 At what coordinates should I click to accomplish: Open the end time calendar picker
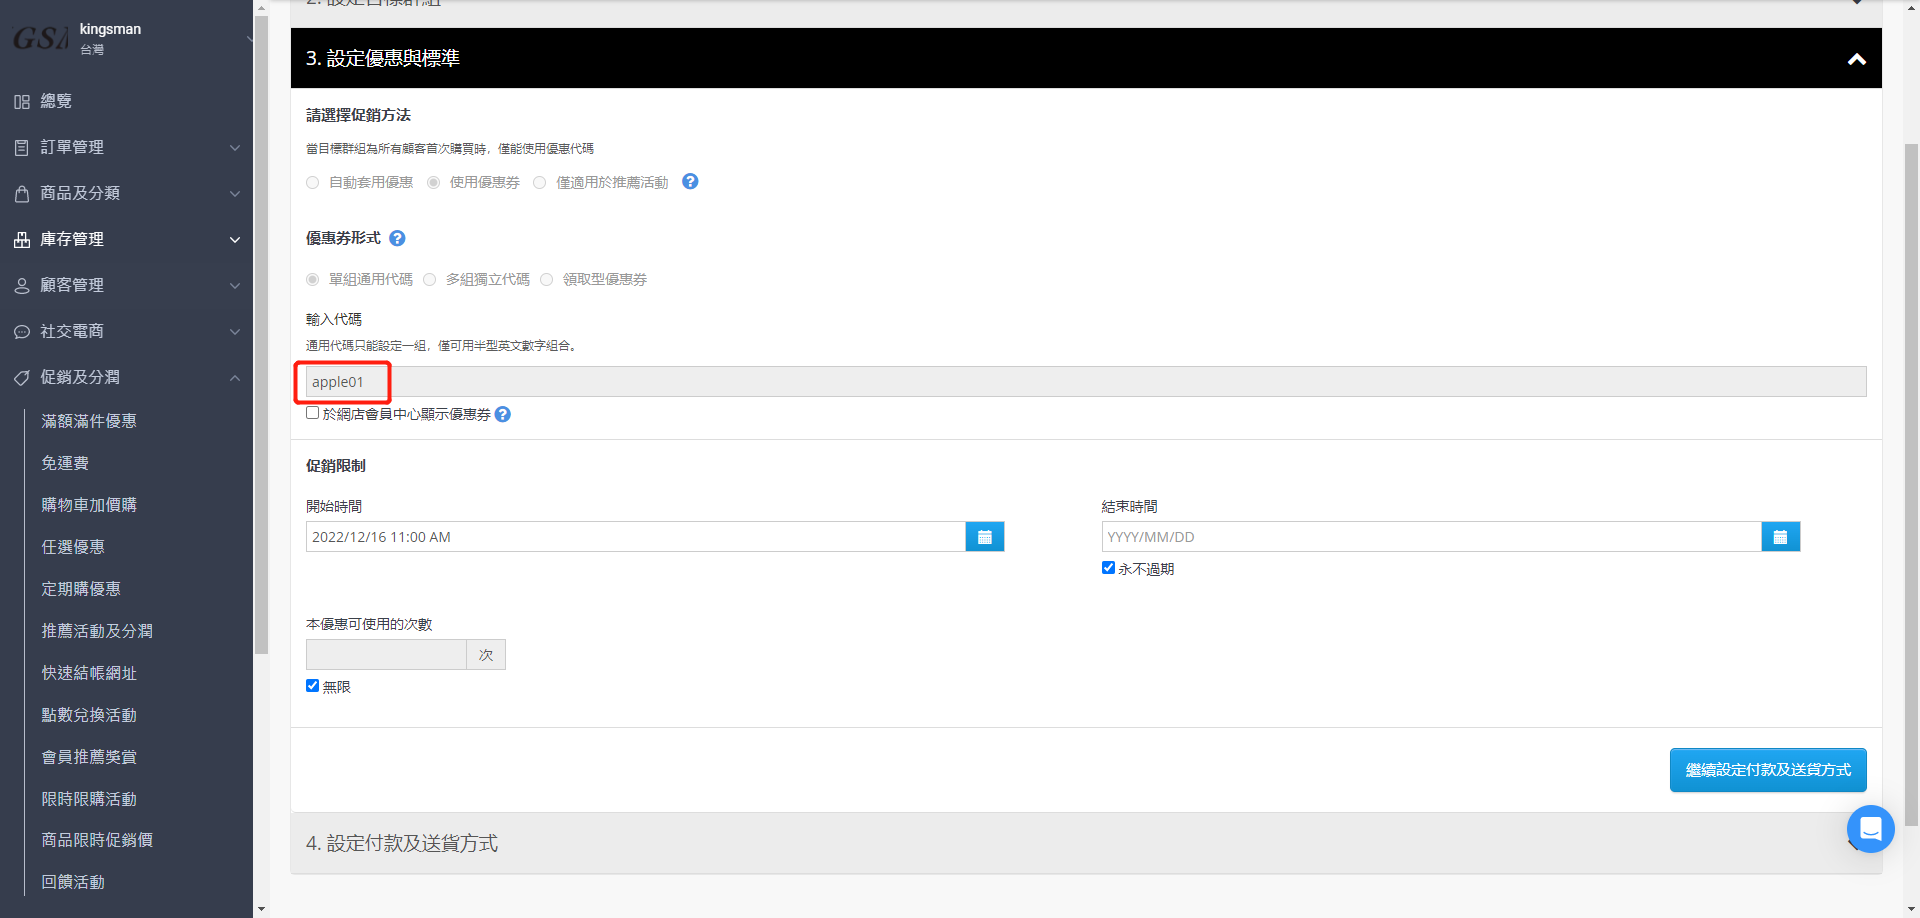[1780, 537]
